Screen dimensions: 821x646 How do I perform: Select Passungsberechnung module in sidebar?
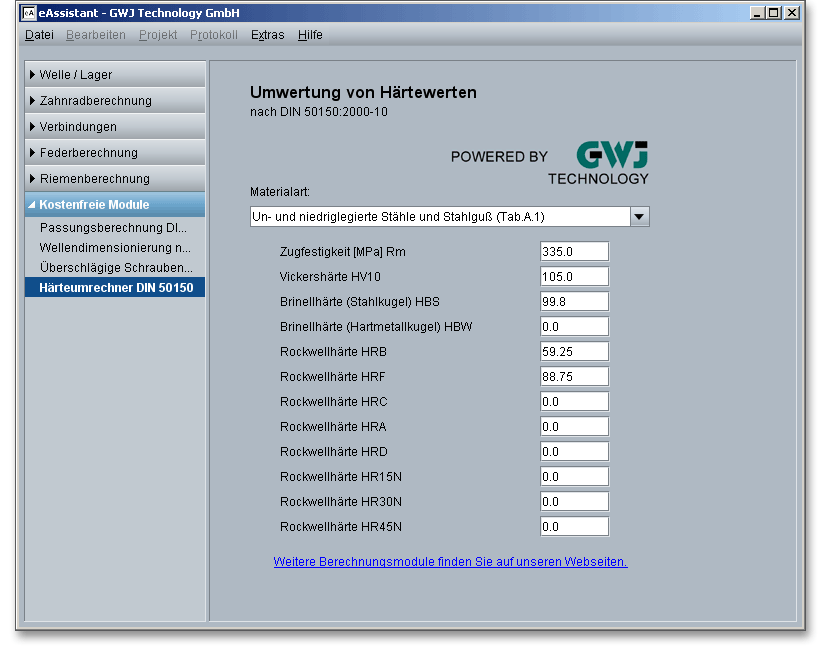pos(113,228)
